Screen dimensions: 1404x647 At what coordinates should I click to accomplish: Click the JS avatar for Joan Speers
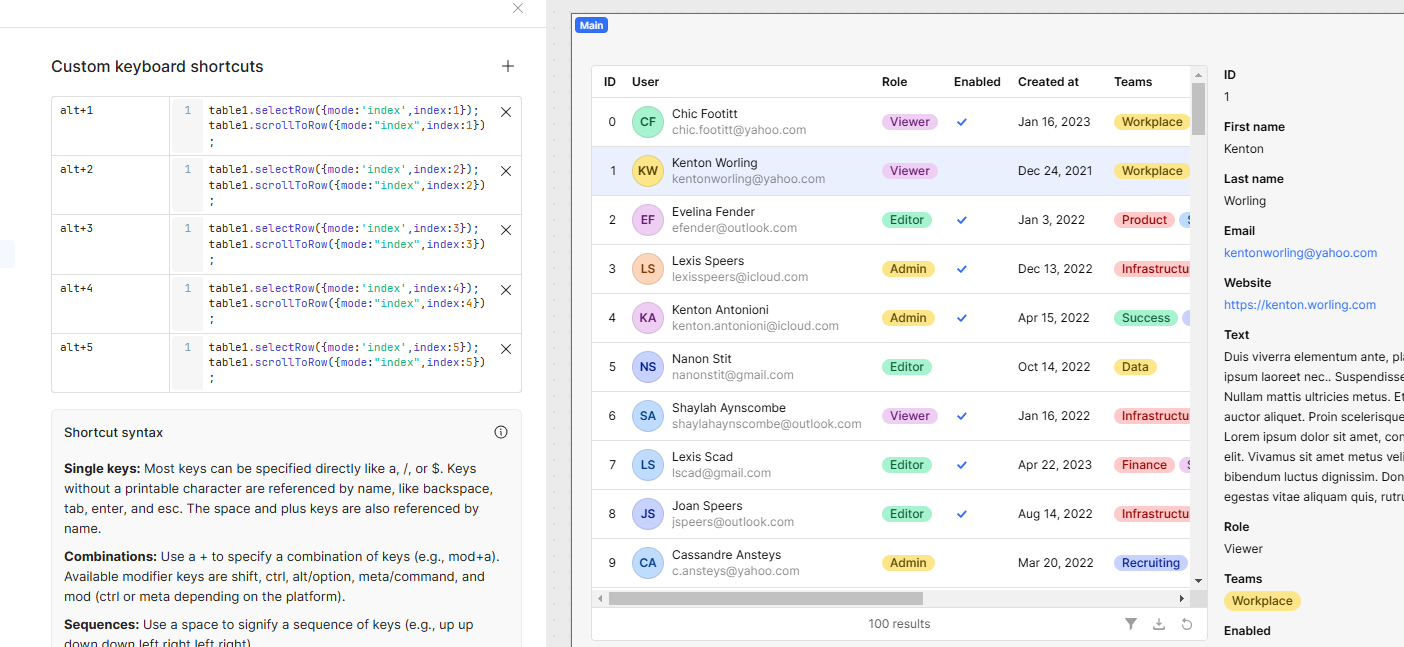click(648, 514)
